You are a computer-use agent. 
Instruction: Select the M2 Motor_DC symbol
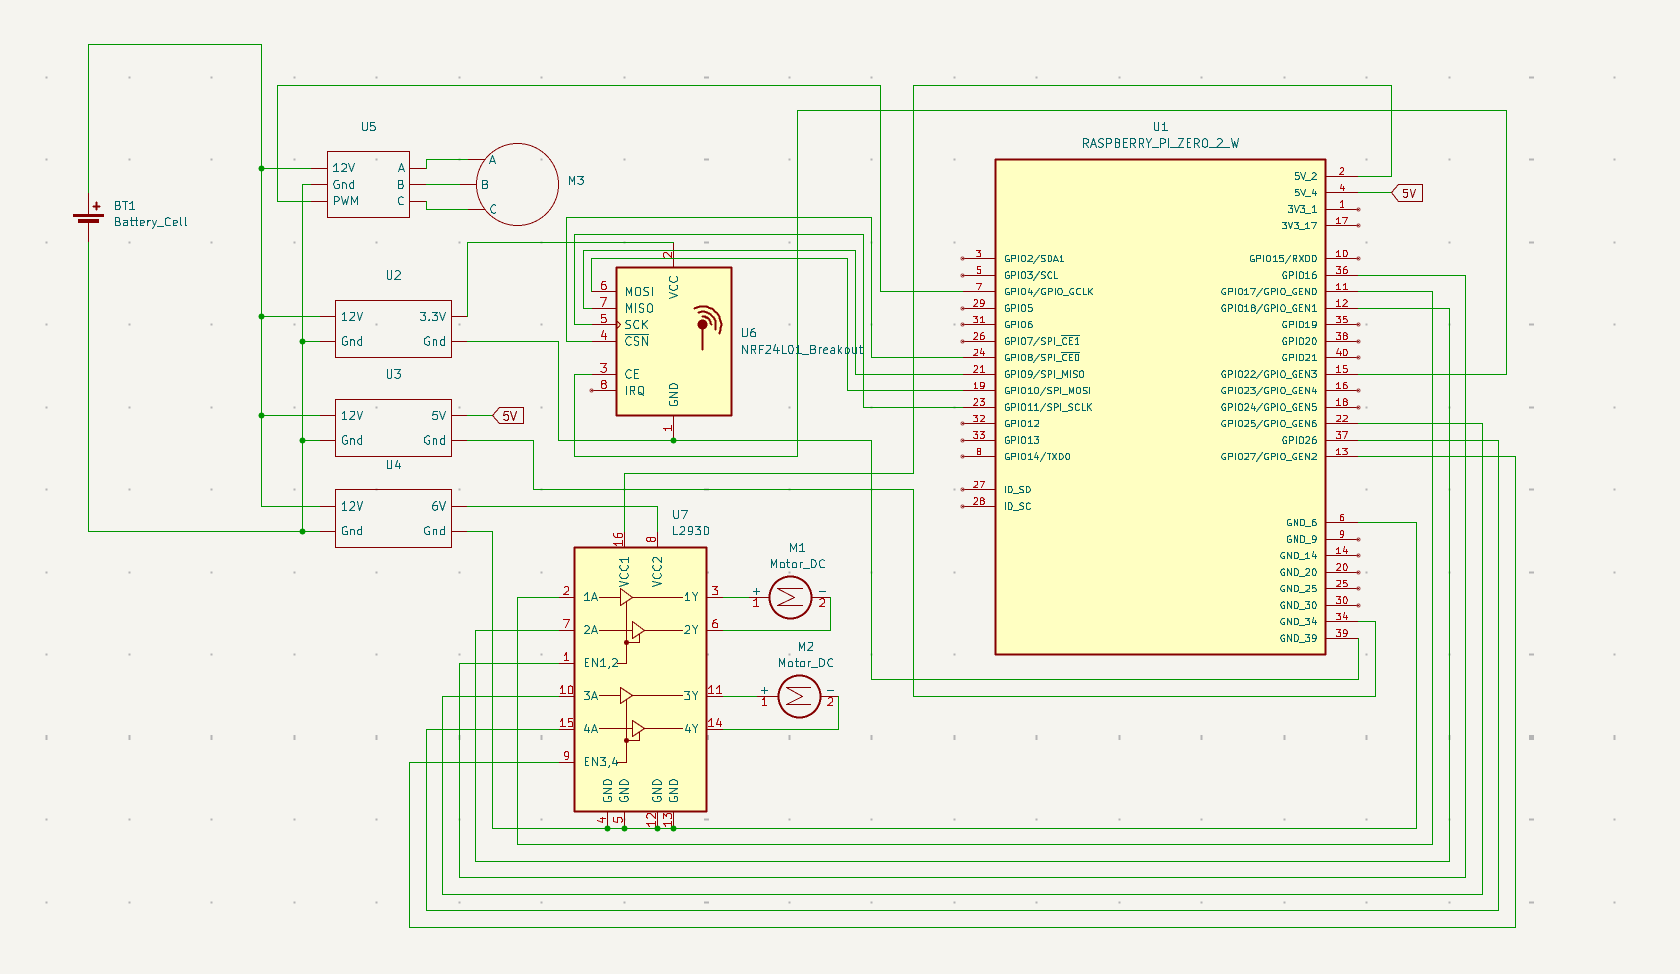(797, 694)
